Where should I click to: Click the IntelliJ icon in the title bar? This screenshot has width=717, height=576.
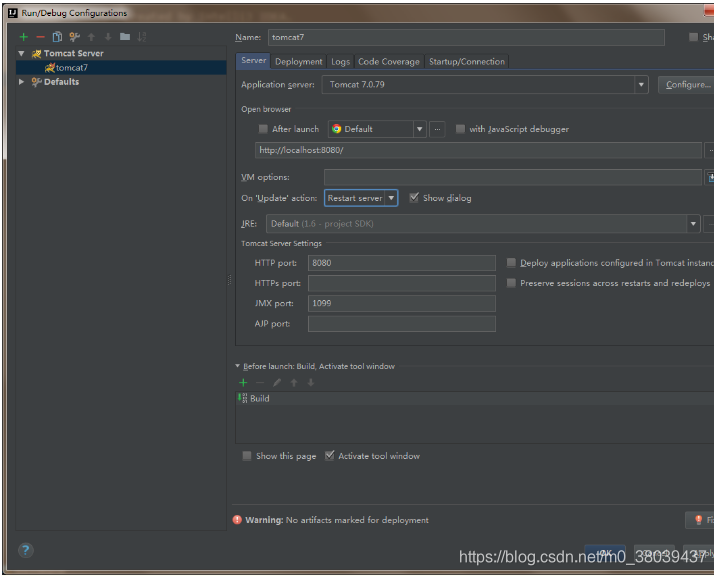[x=13, y=13]
